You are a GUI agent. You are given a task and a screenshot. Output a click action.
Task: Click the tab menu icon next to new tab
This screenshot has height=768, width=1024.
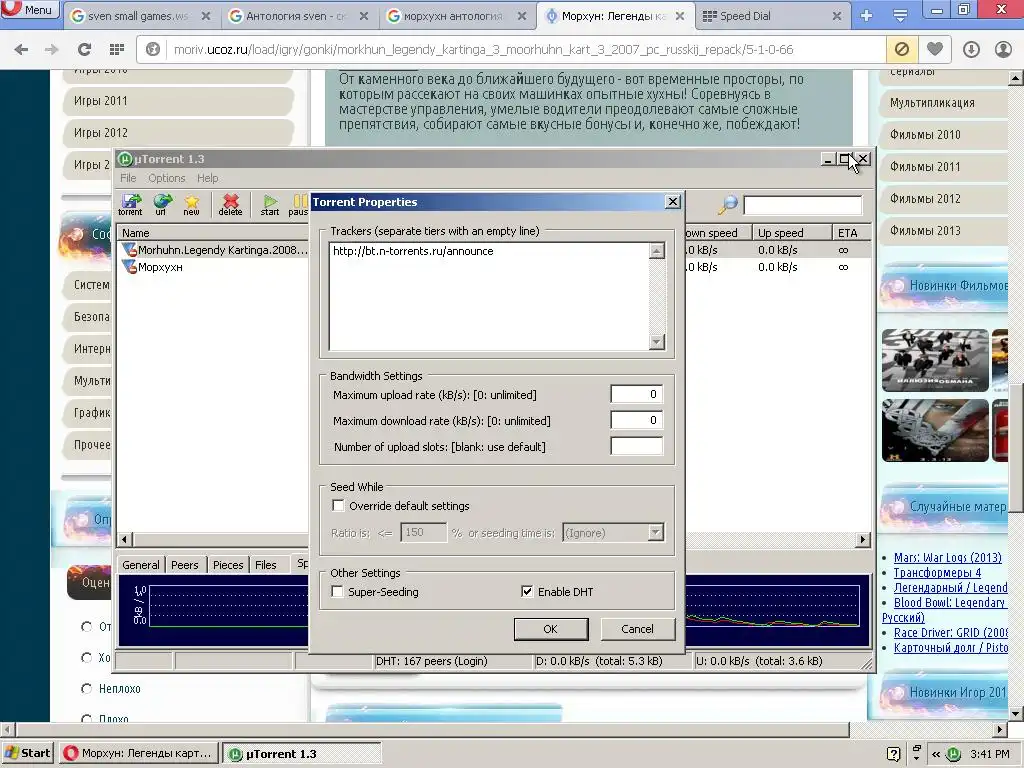[x=900, y=16]
